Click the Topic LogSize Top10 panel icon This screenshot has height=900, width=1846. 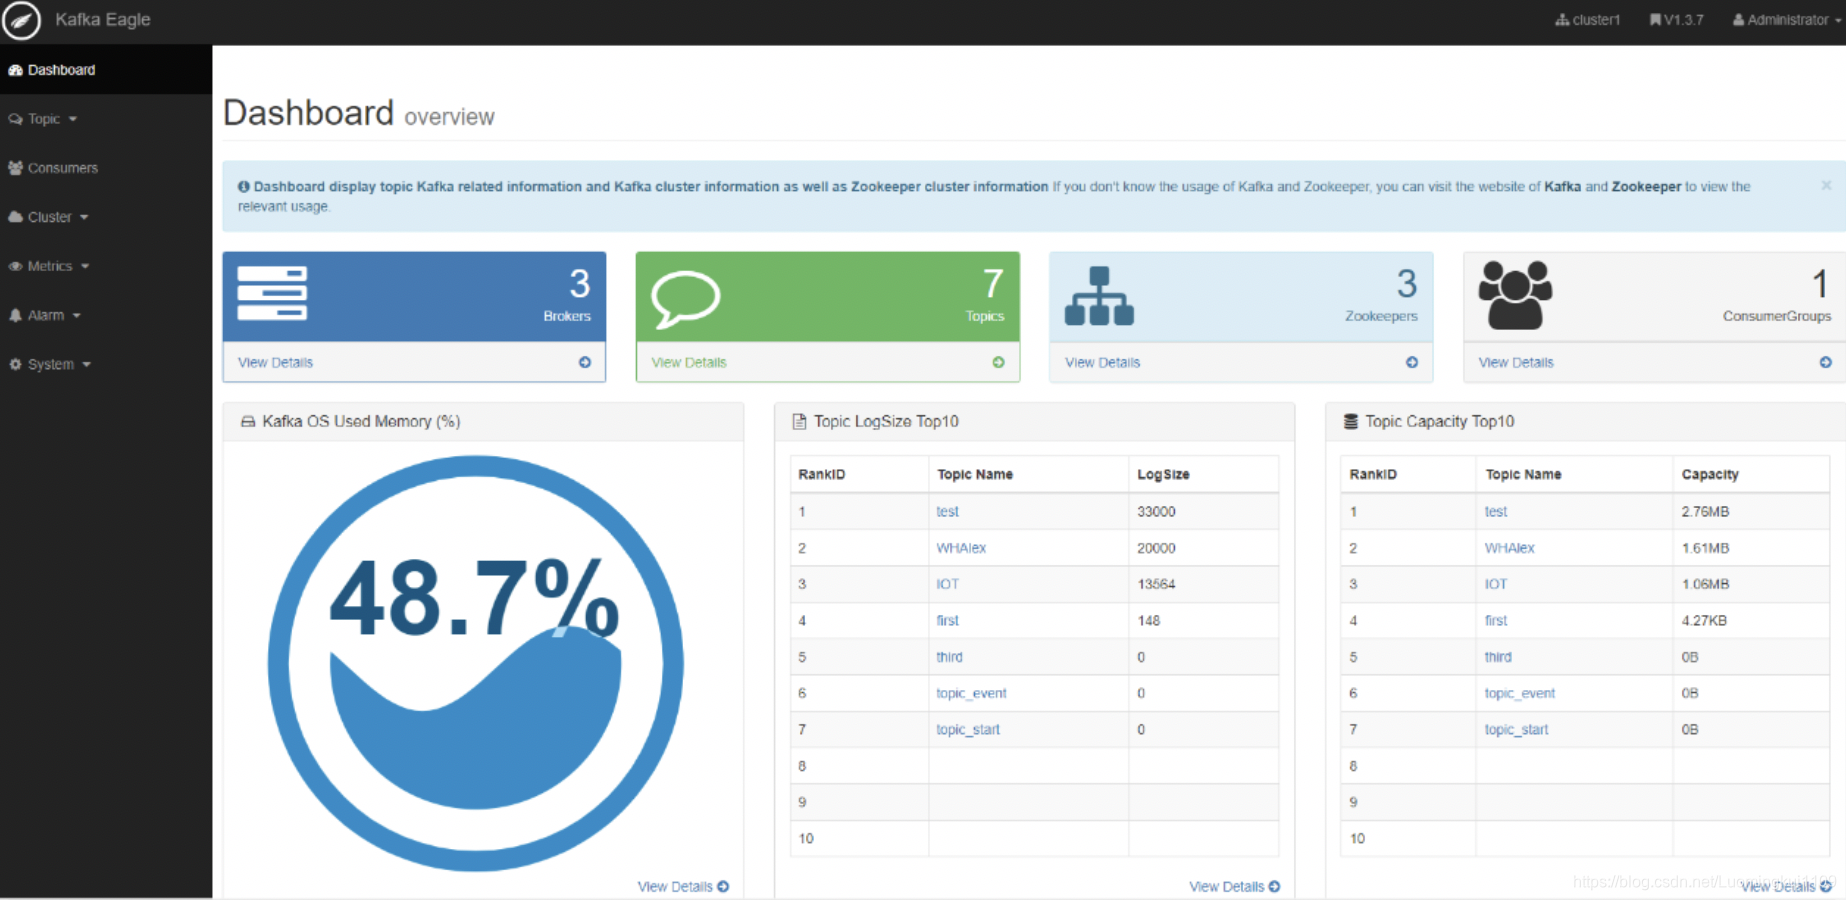pos(799,422)
